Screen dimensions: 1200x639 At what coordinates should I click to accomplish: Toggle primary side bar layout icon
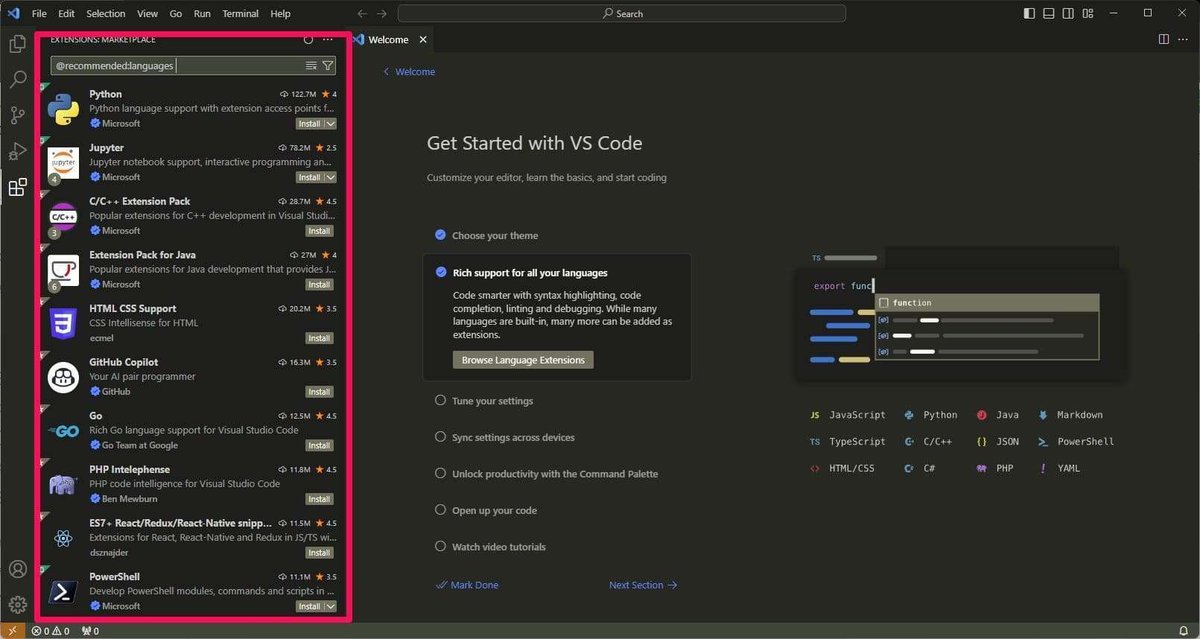click(1030, 13)
